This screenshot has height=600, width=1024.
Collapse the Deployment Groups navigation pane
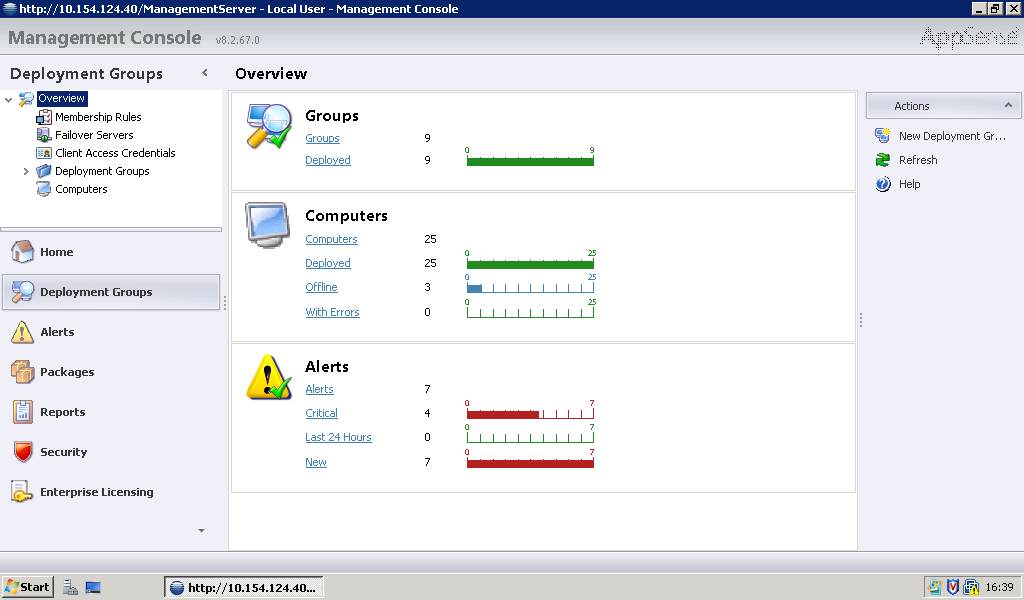click(205, 73)
